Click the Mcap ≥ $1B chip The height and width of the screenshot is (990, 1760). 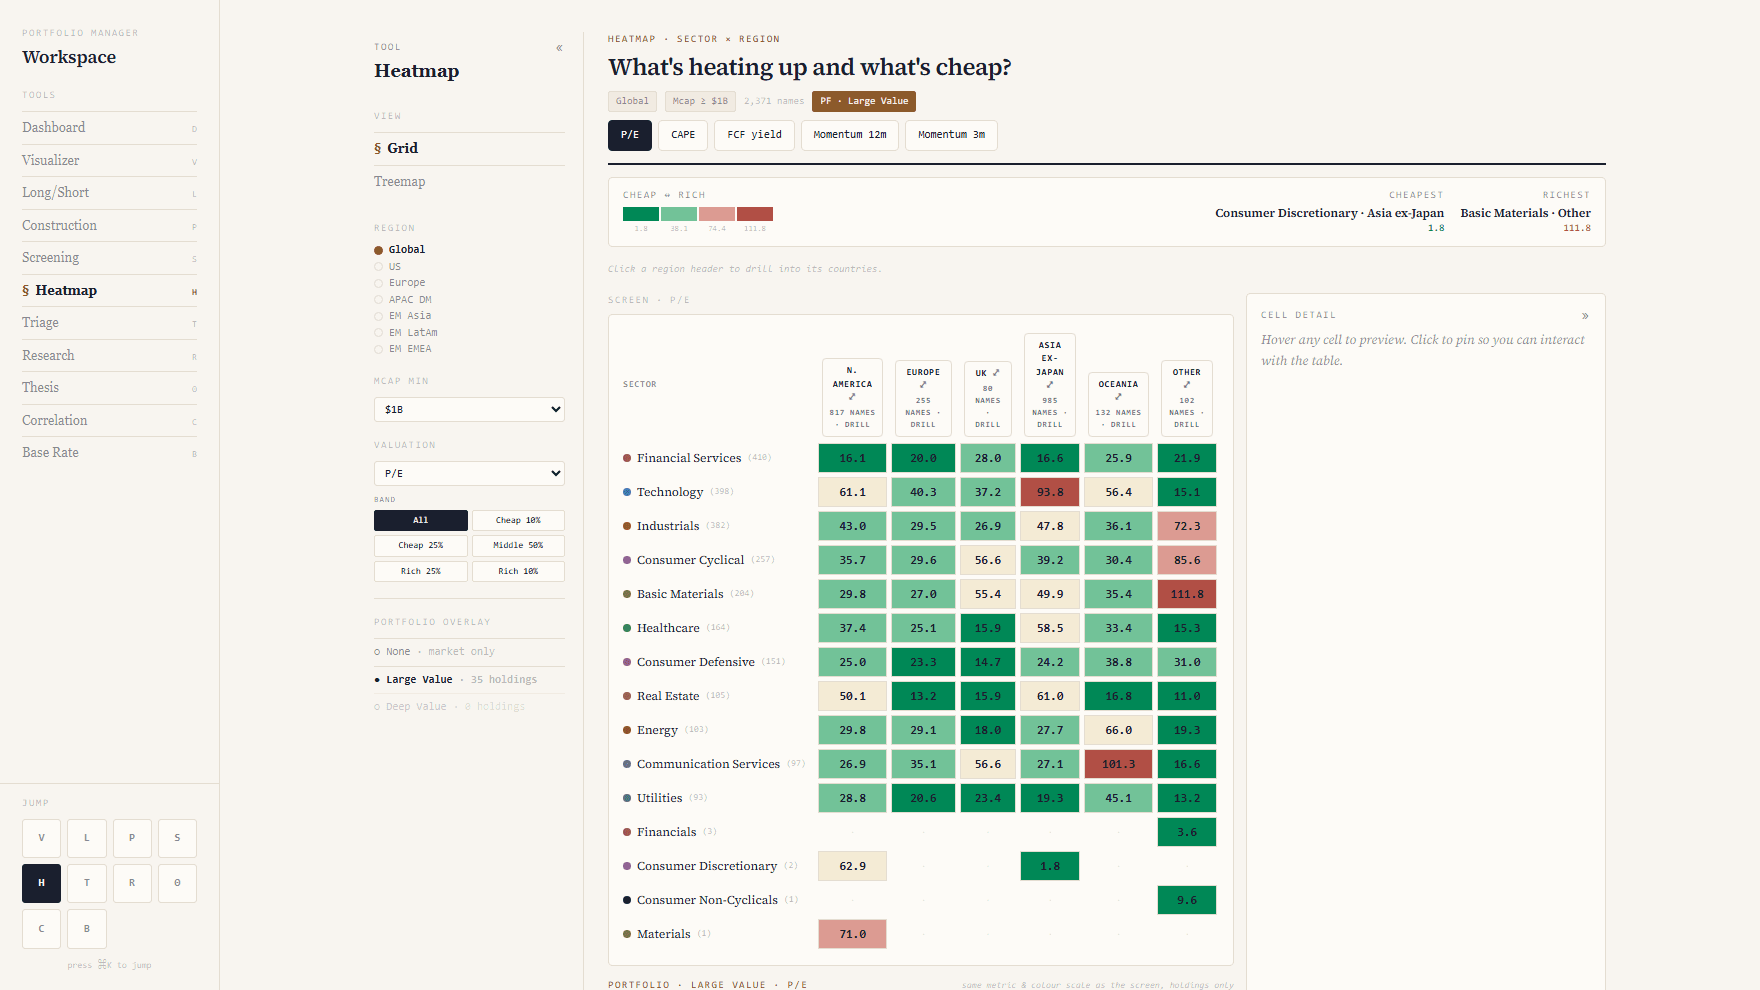(700, 101)
